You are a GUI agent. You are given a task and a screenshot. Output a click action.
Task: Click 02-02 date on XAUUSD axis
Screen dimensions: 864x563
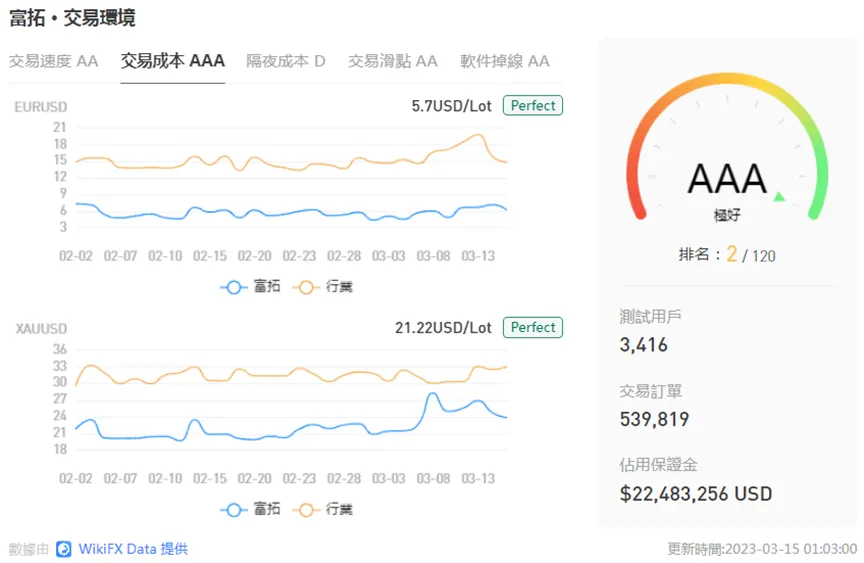pos(75,478)
